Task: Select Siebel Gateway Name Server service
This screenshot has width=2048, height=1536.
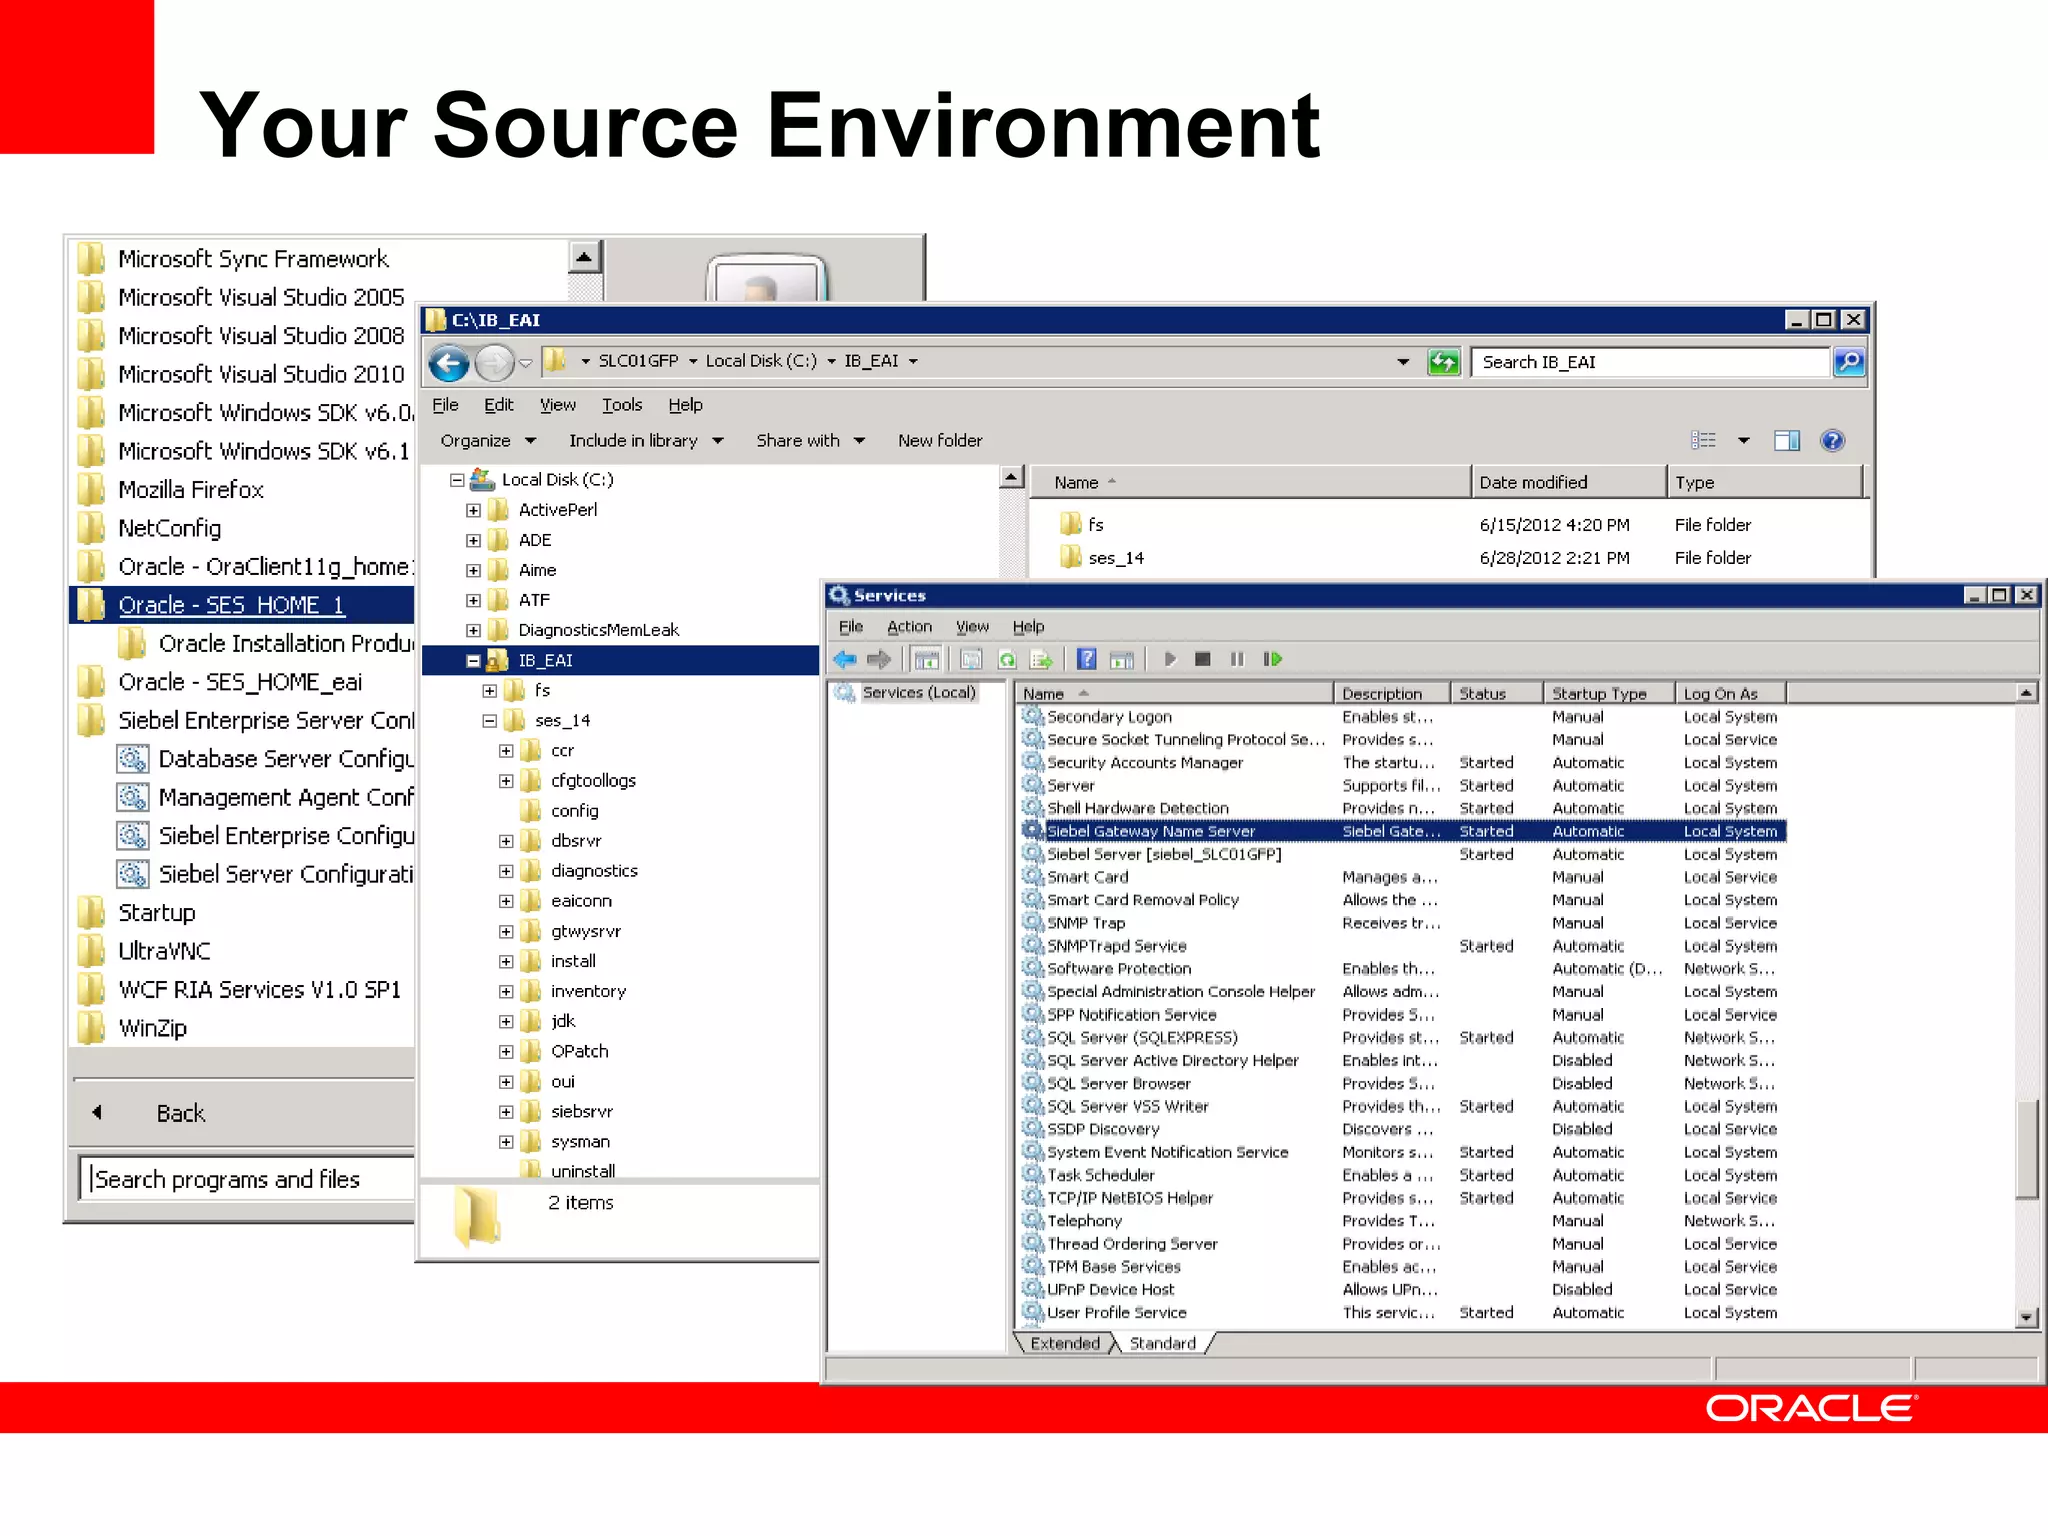Action: tap(1403, 831)
